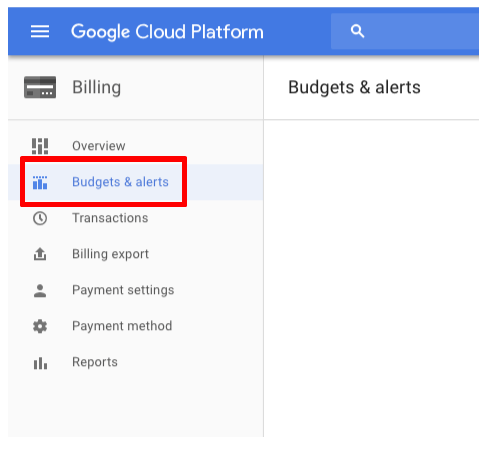Click the Billing export upload icon

click(x=40, y=254)
